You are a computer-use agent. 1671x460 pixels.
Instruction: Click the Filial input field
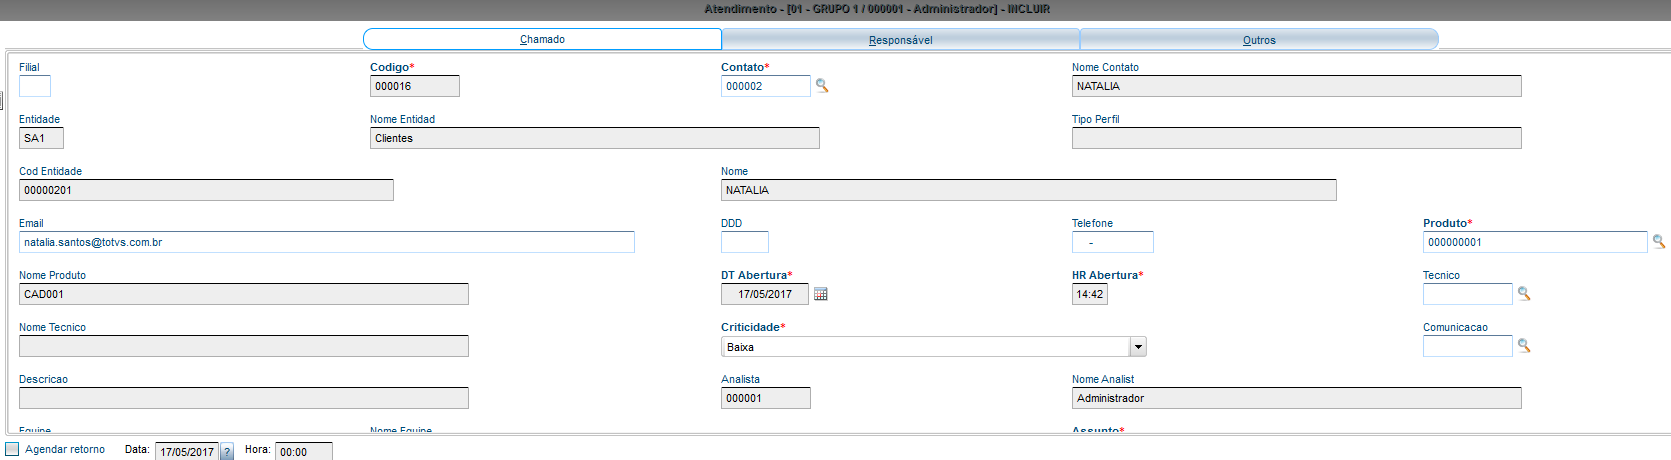[x=34, y=86]
